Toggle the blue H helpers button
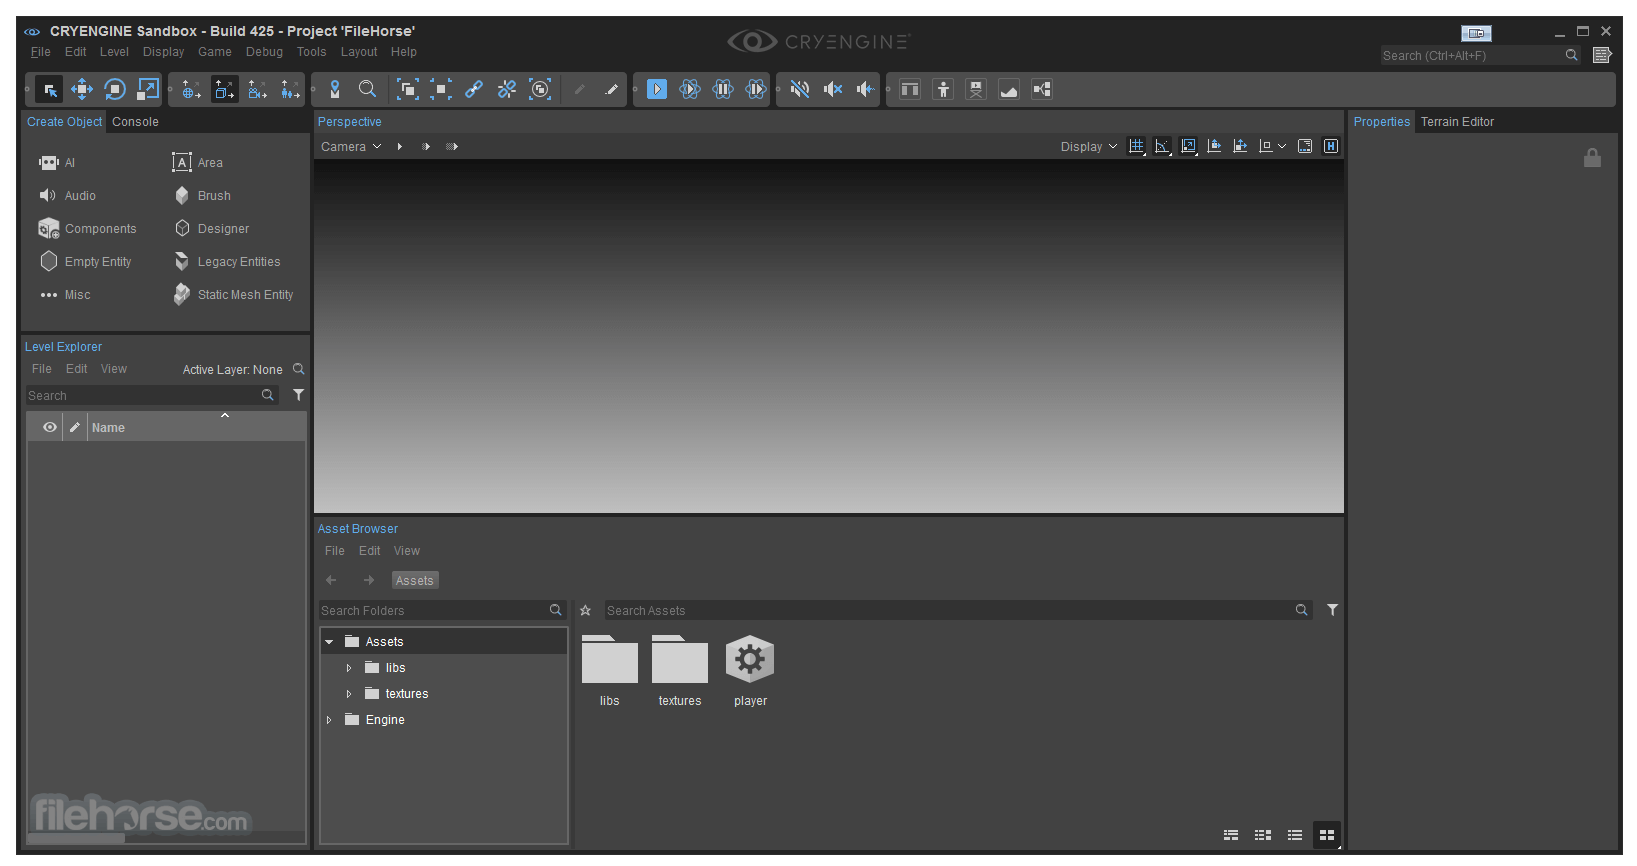The image size is (1637, 866). pyautogui.click(x=1331, y=146)
